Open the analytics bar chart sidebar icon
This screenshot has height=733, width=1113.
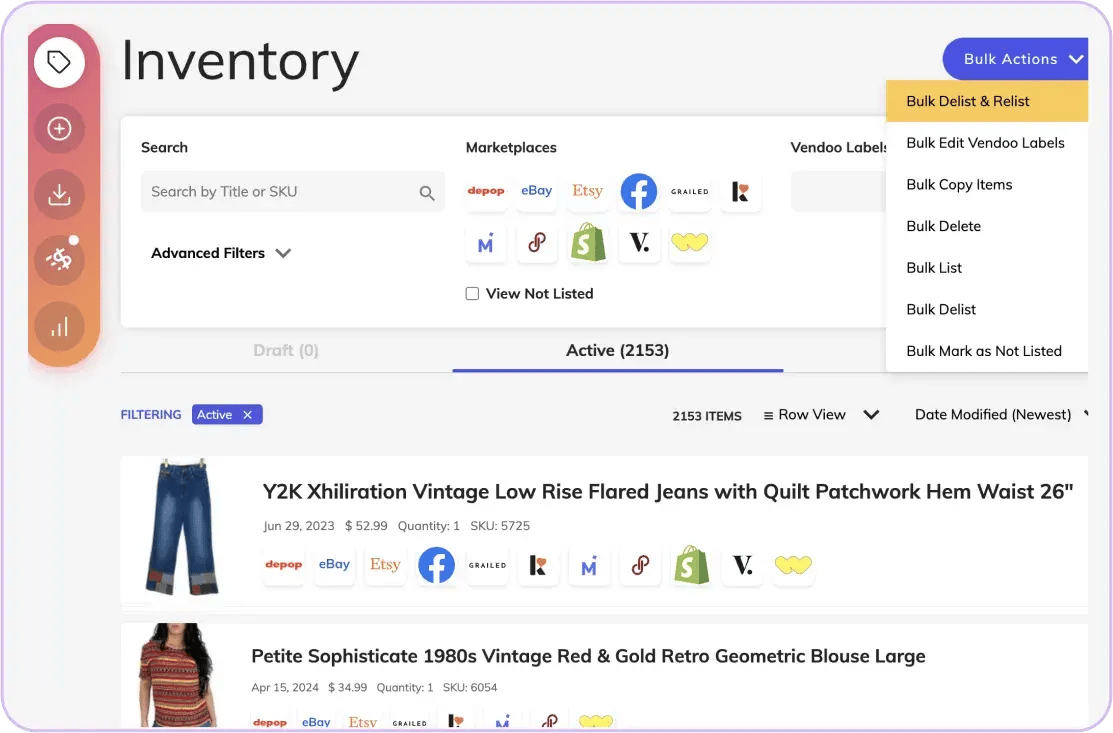[59, 326]
